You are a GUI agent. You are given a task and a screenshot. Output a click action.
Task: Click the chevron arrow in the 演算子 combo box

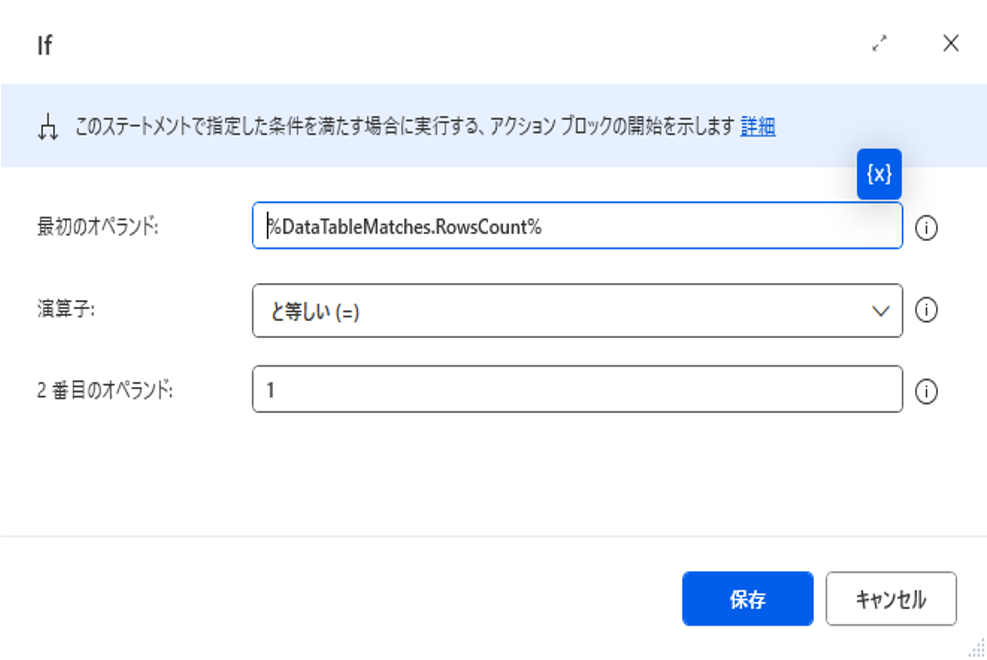[881, 311]
